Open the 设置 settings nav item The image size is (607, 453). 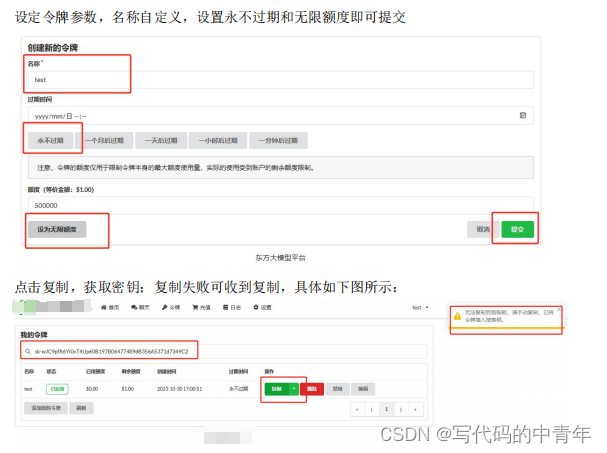262,307
